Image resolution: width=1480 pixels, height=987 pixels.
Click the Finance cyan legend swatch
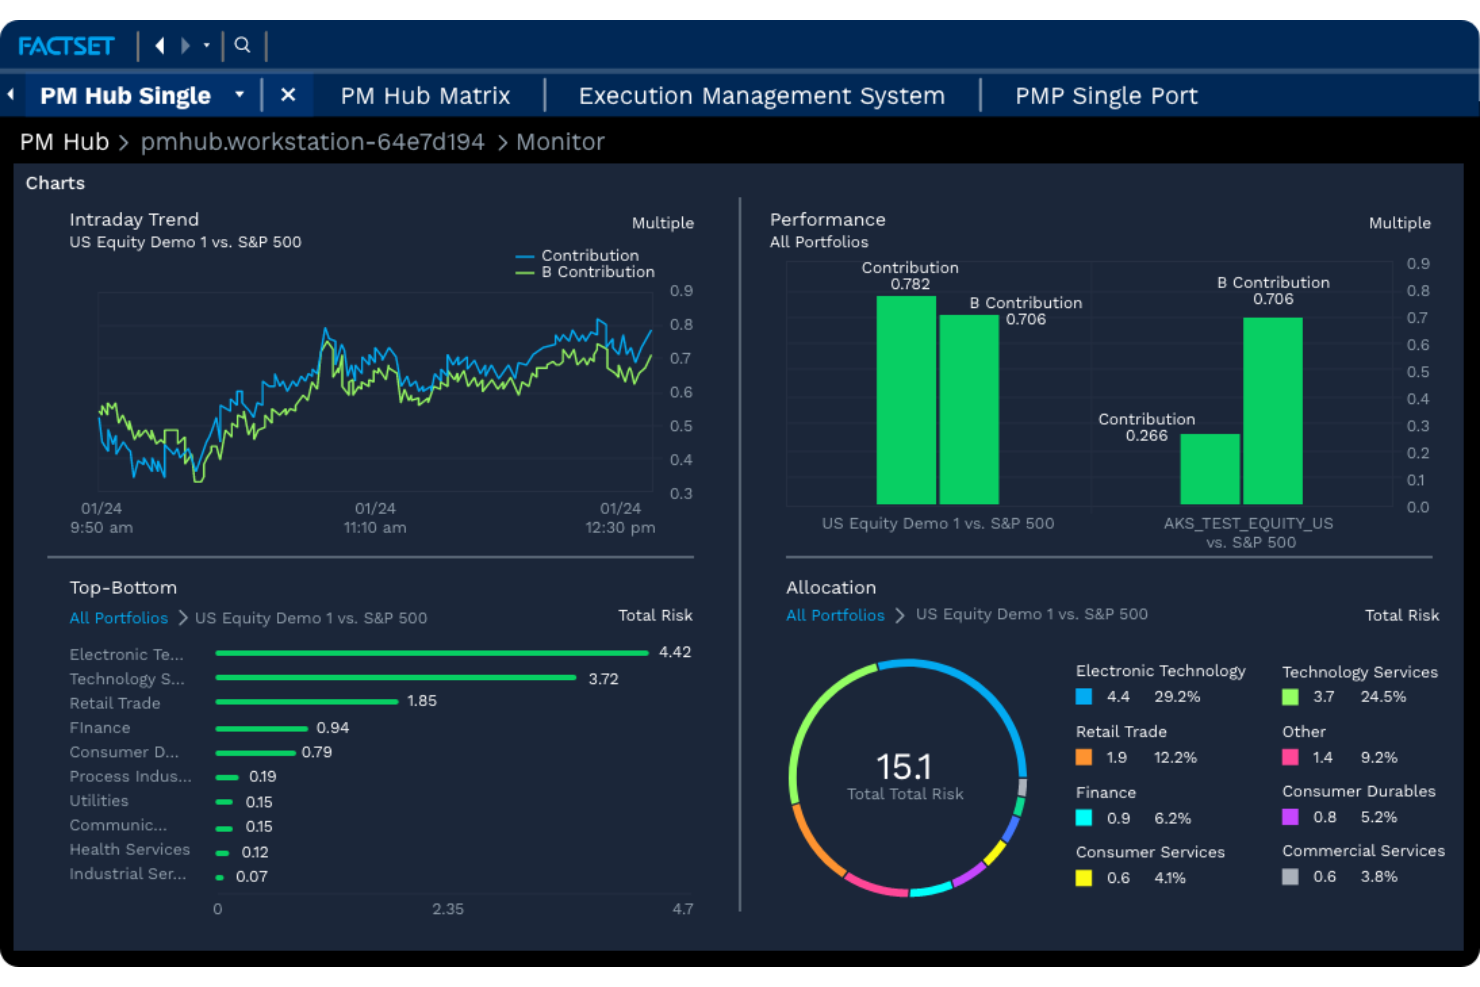(x=1084, y=818)
